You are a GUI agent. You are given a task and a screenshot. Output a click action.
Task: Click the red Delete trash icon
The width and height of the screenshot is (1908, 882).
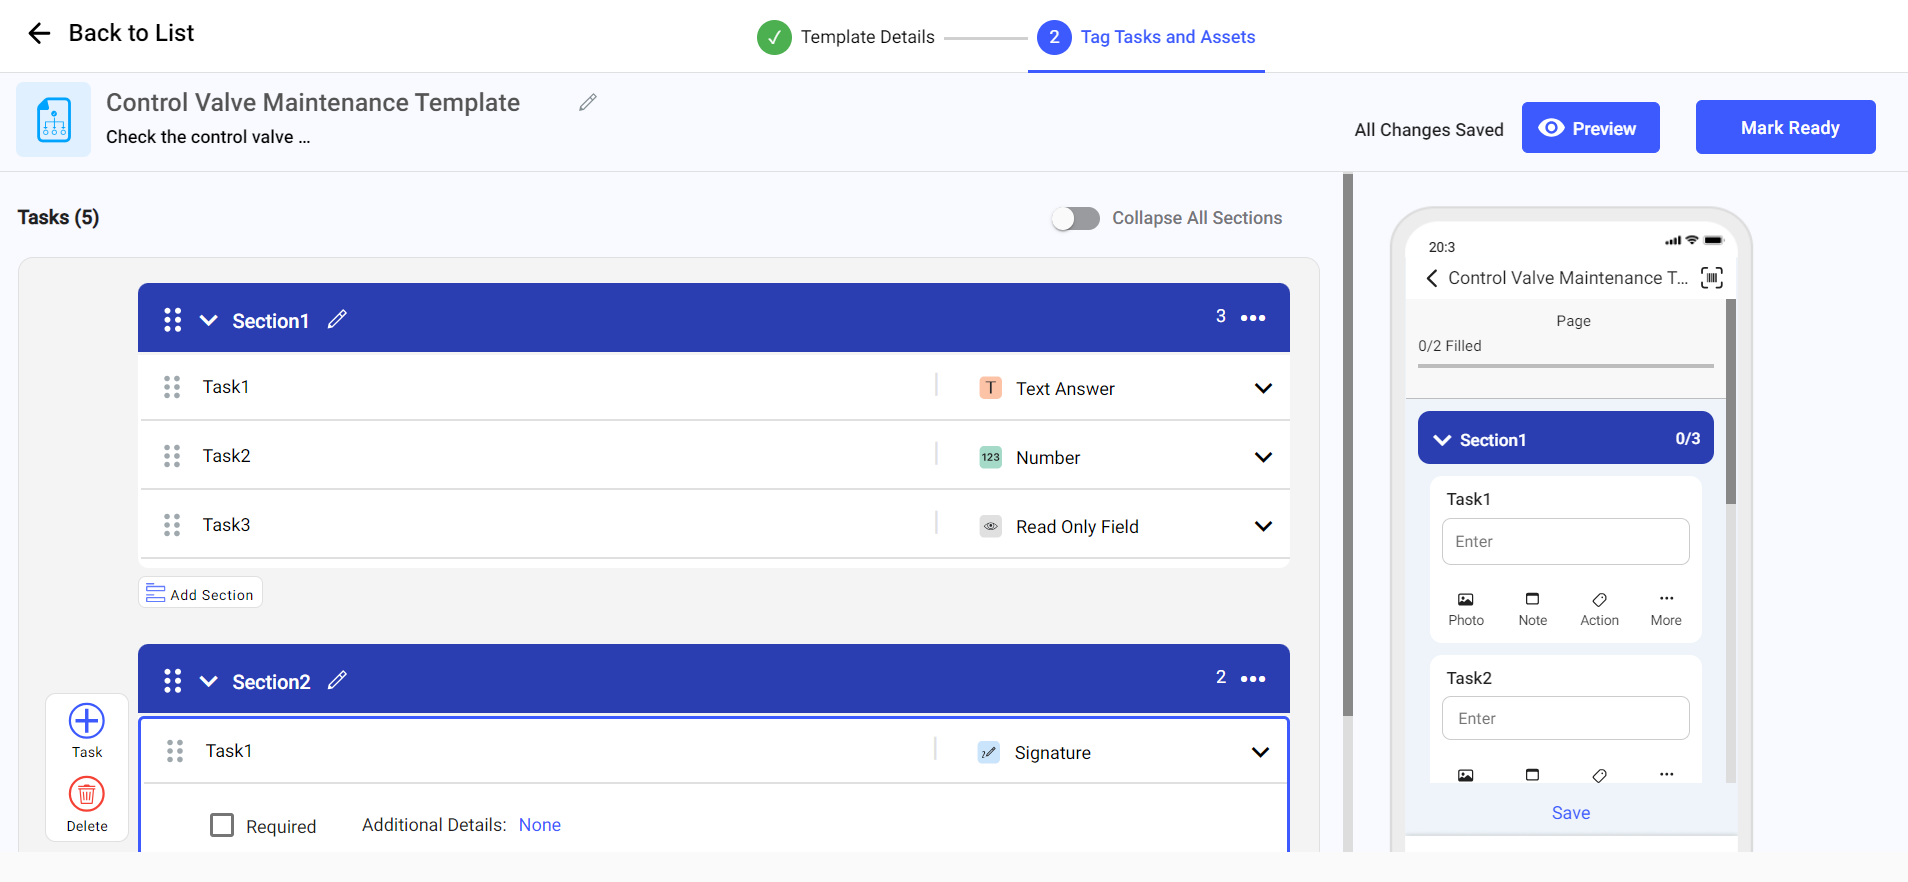86,795
